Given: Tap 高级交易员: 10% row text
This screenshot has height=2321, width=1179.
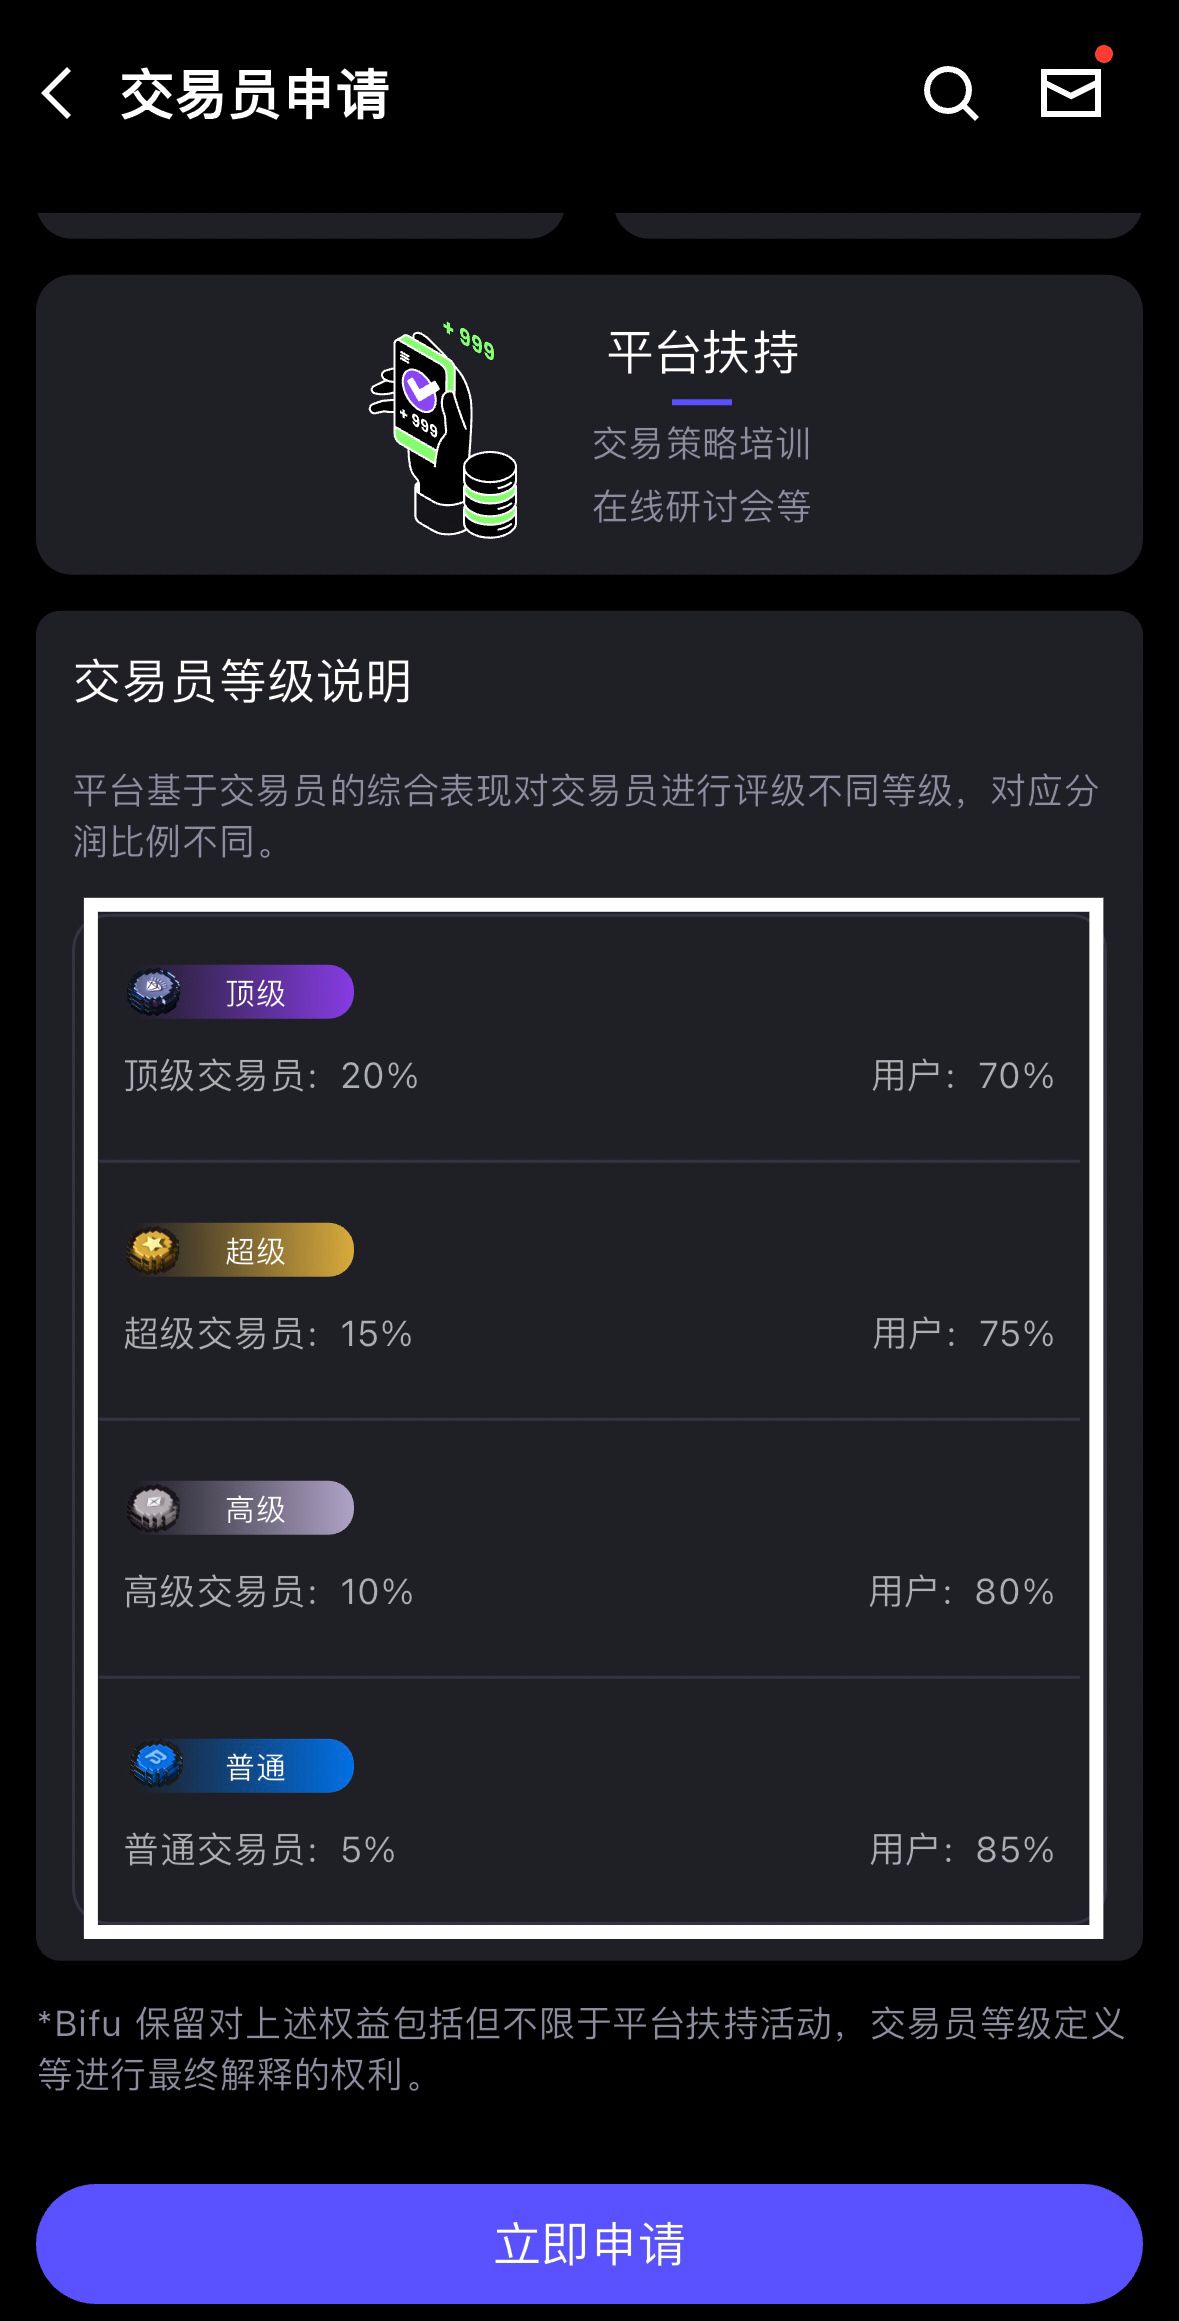Looking at the screenshot, I should (268, 1592).
